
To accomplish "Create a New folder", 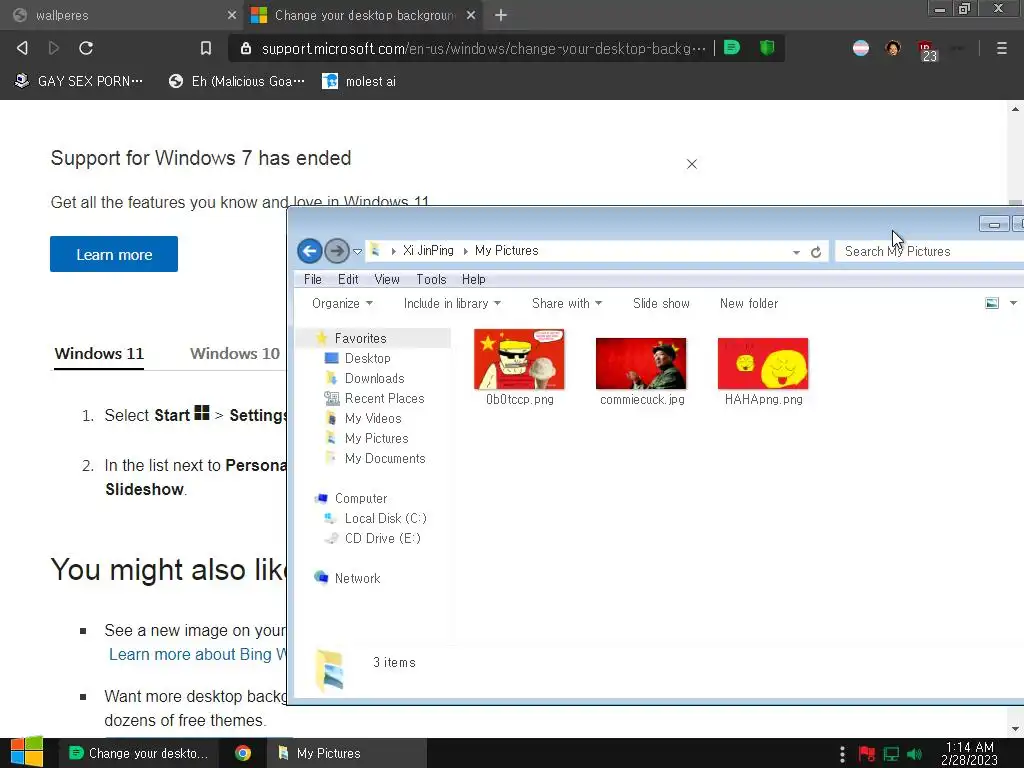I will (x=748, y=303).
